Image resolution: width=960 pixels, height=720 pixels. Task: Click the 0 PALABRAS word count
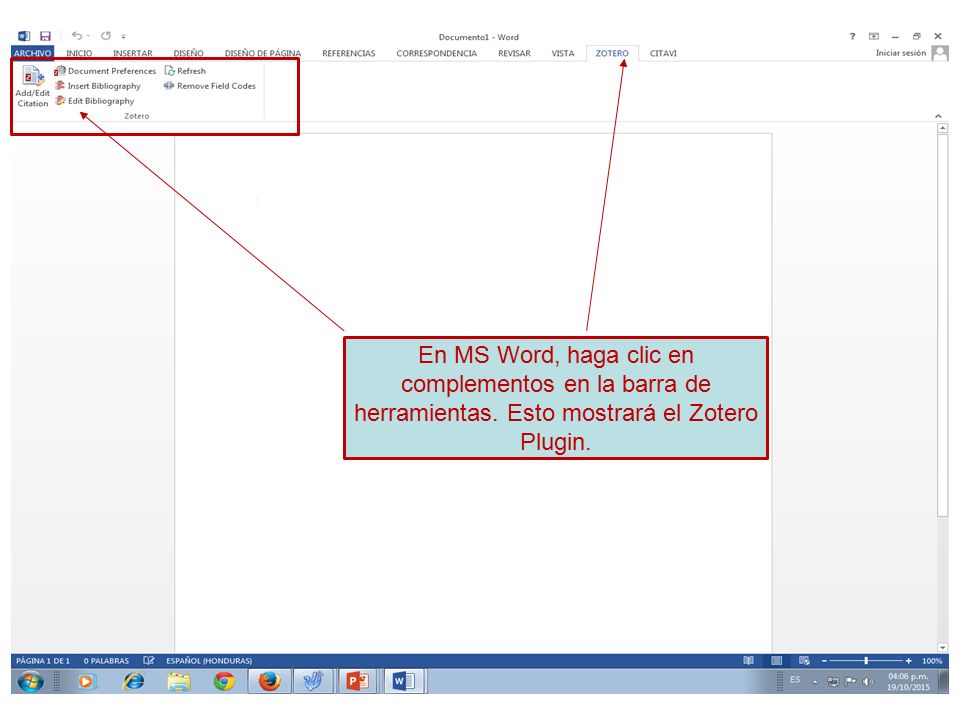107,661
